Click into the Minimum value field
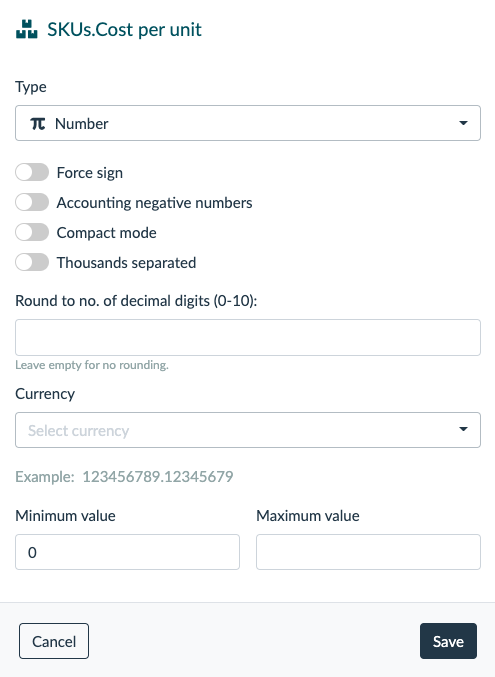The image size is (495, 677). 127,552
